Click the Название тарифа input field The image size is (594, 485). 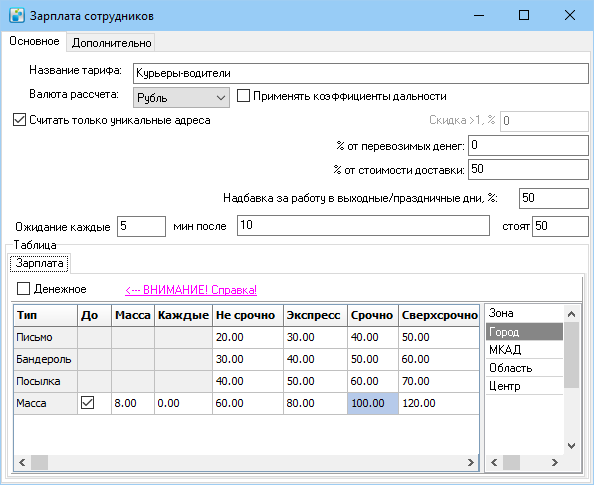point(361,73)
